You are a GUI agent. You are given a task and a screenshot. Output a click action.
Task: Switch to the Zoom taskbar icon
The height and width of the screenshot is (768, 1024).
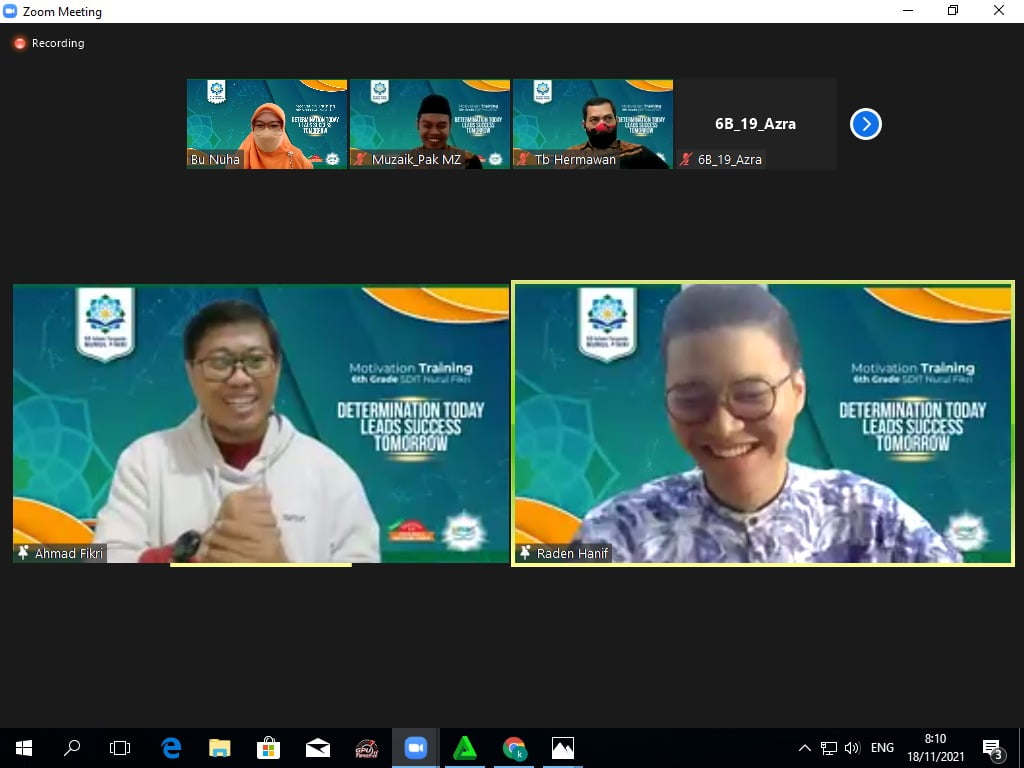tap(416, 747)
